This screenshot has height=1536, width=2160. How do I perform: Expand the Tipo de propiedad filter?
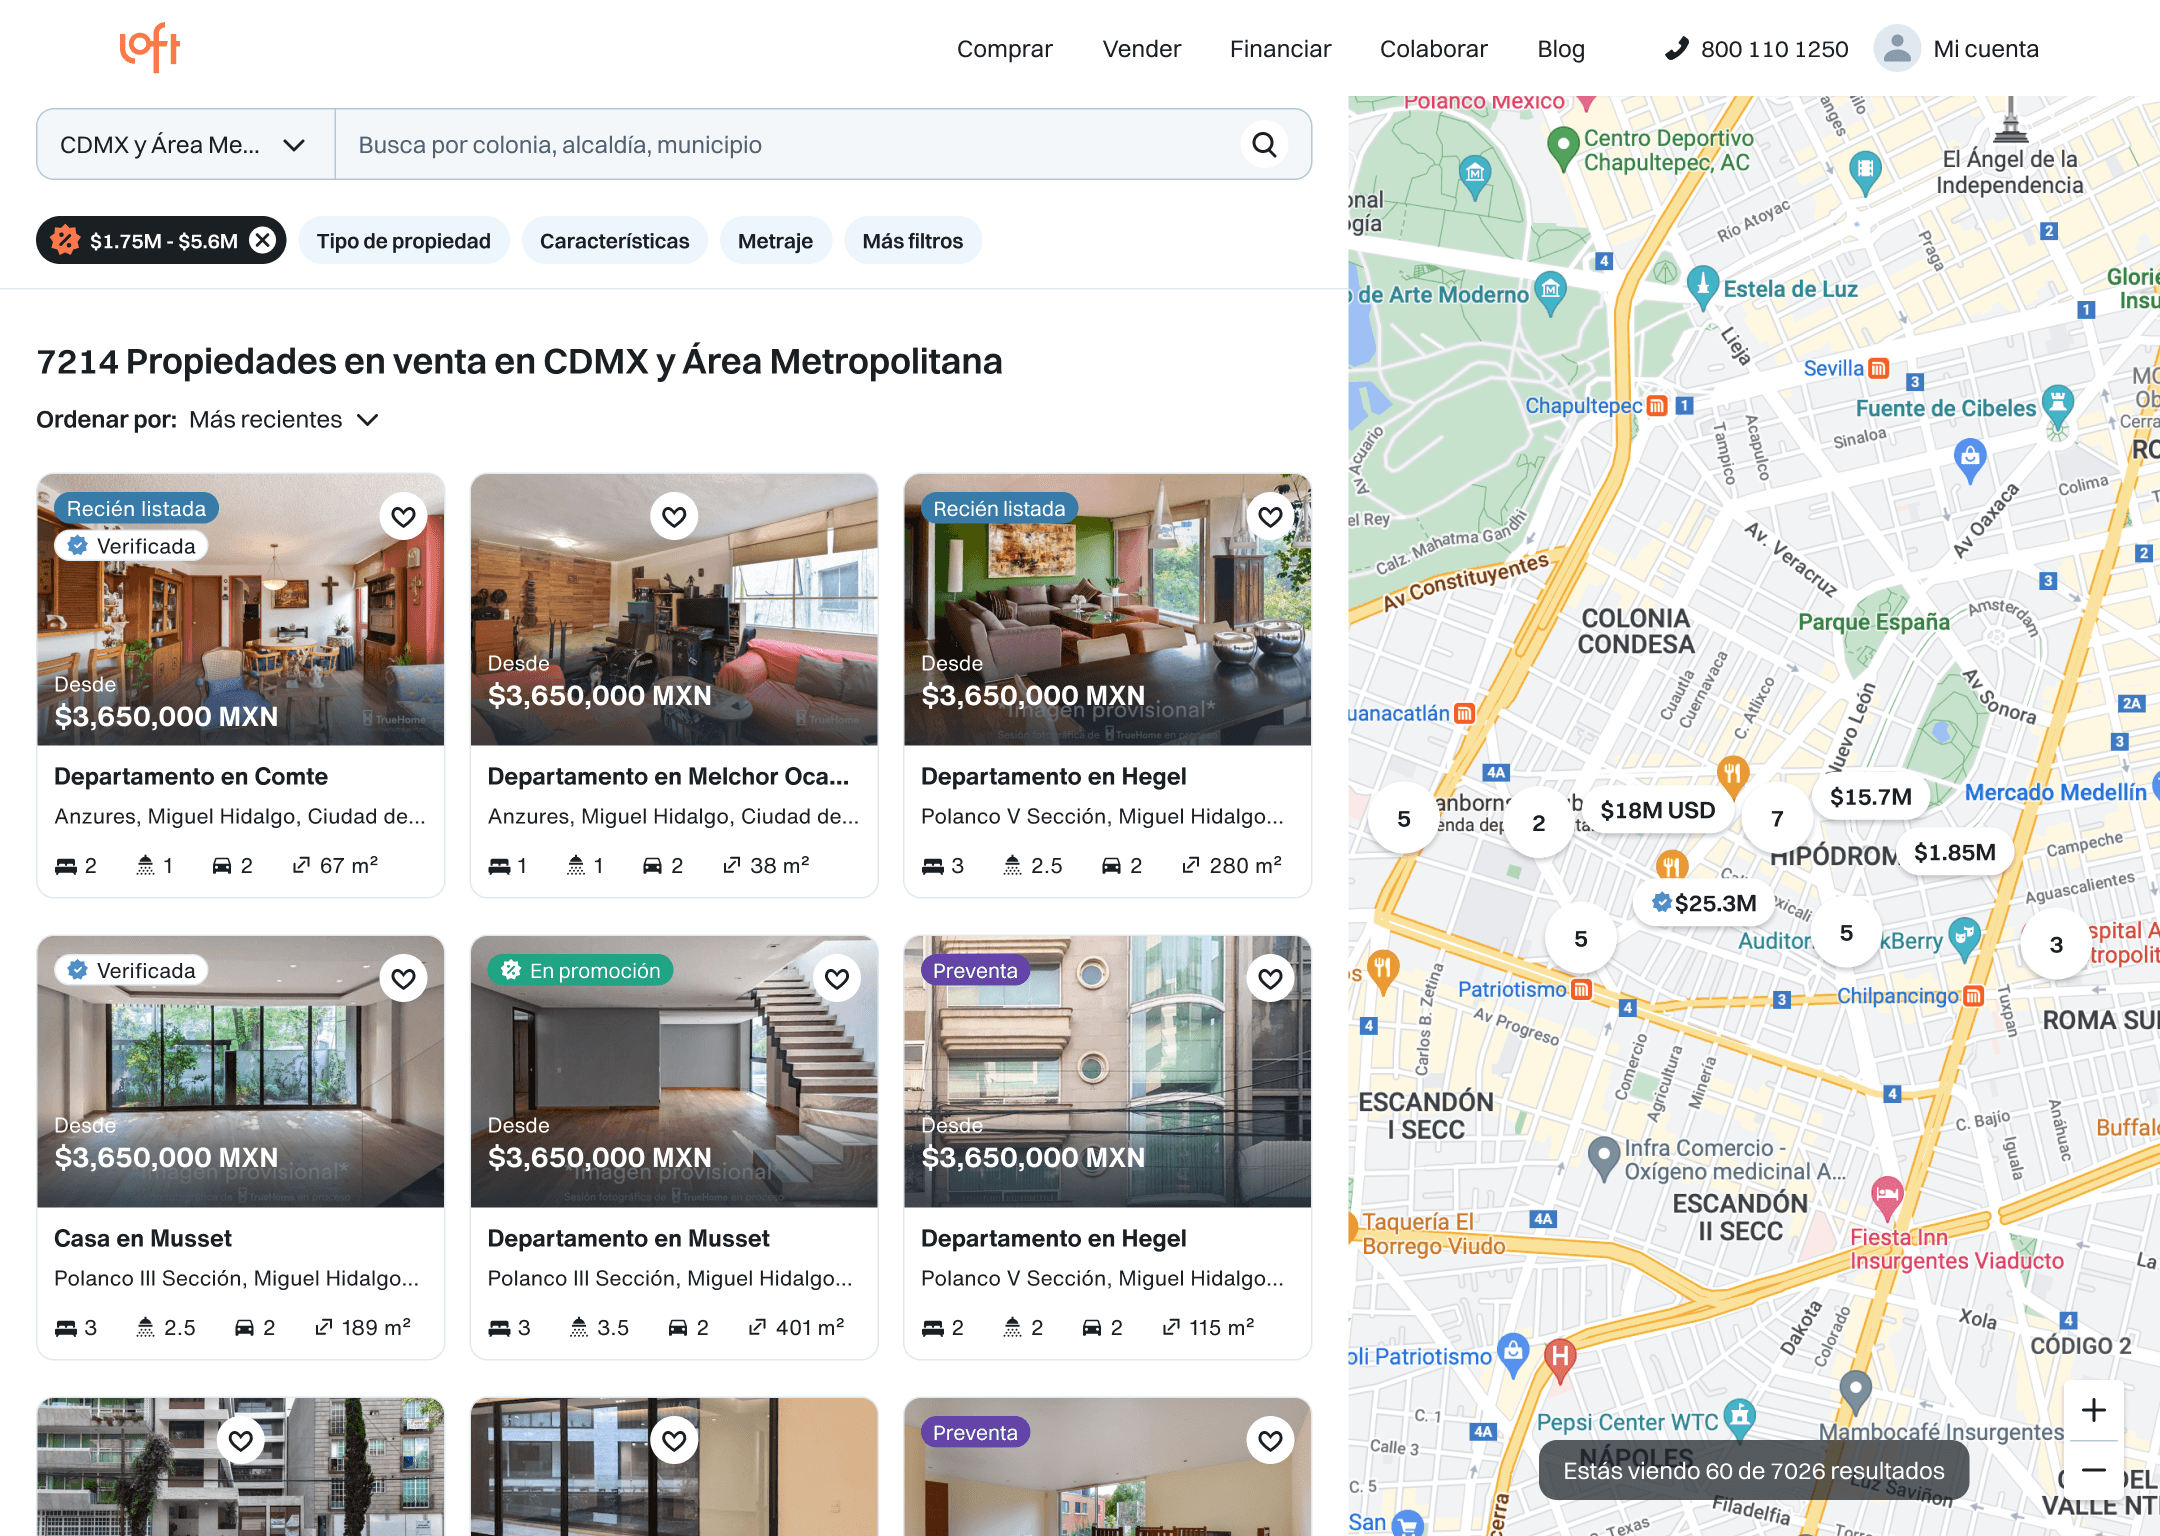[404, 241]
